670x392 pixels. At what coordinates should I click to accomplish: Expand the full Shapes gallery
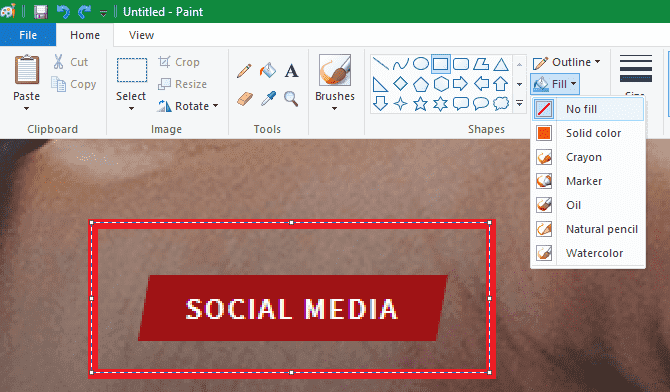pos(520,103)
